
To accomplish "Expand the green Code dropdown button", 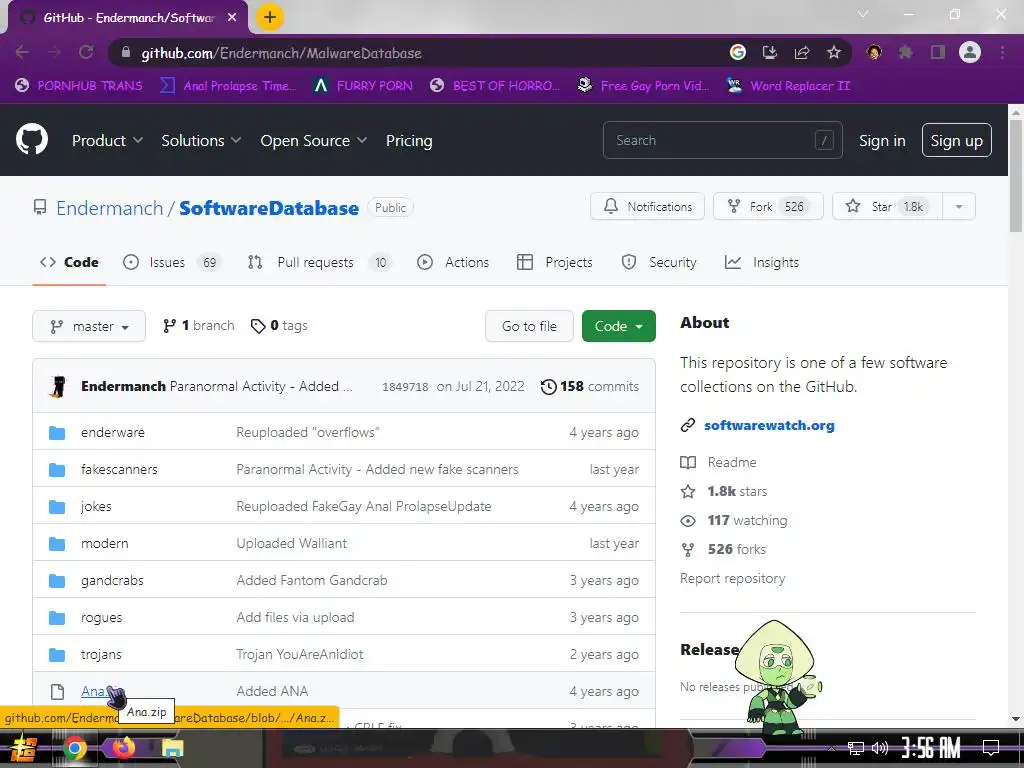I will click(x=618, y=326).
